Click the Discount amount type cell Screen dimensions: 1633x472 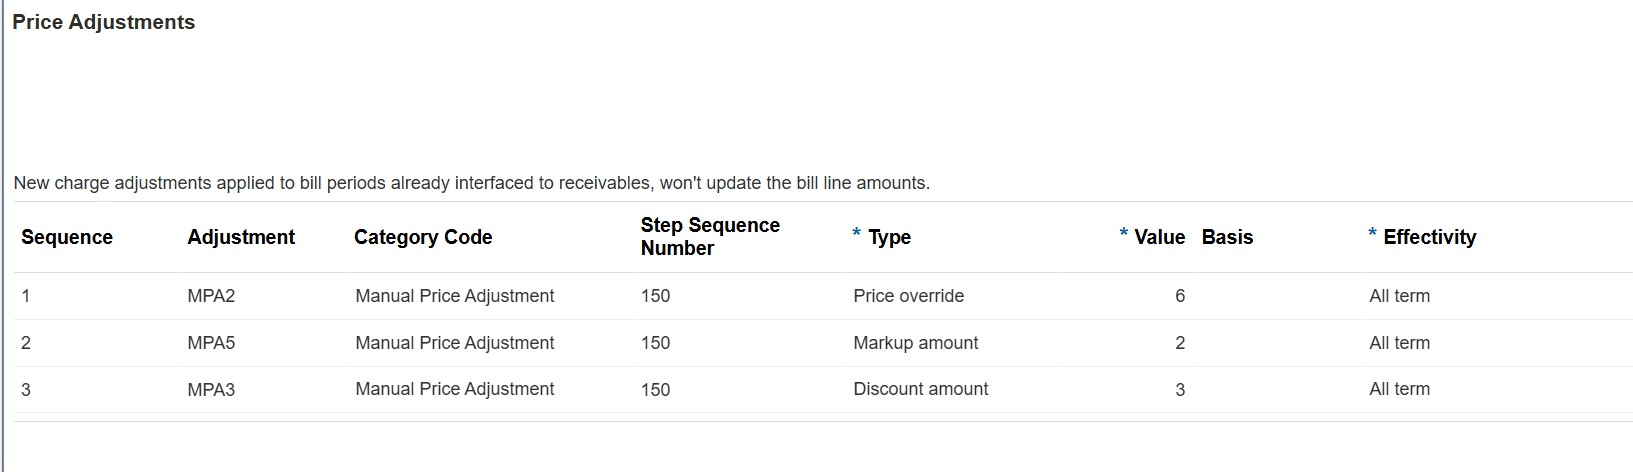(920, 389)
